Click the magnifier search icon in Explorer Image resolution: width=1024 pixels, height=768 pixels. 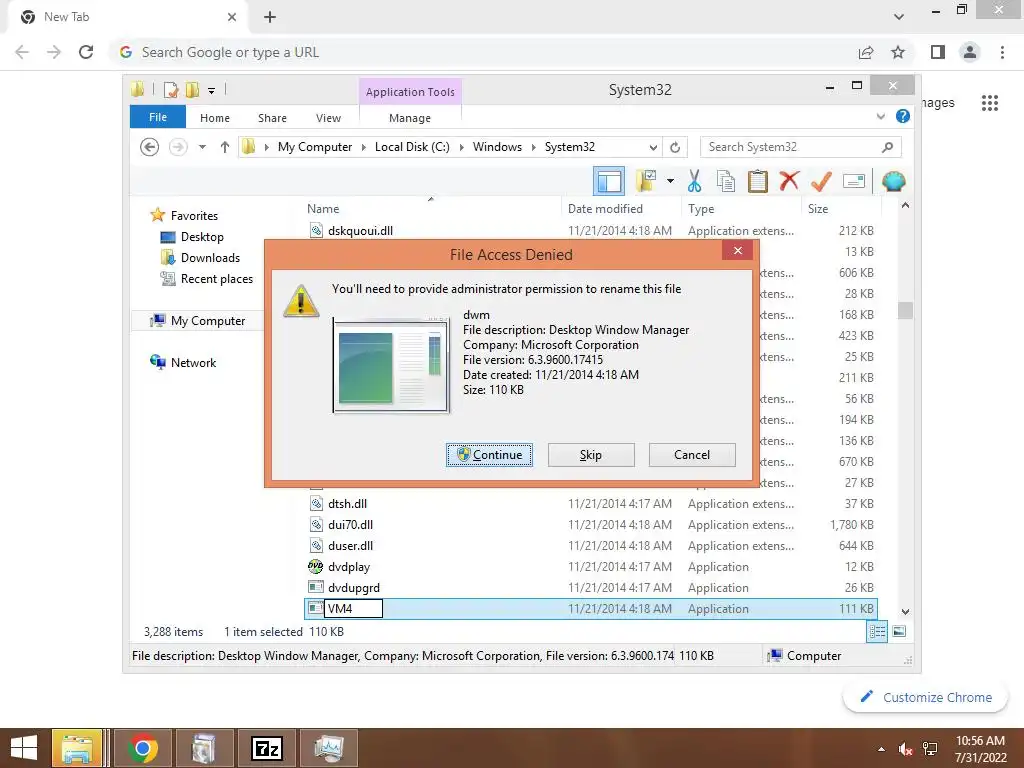click(888, 147)
